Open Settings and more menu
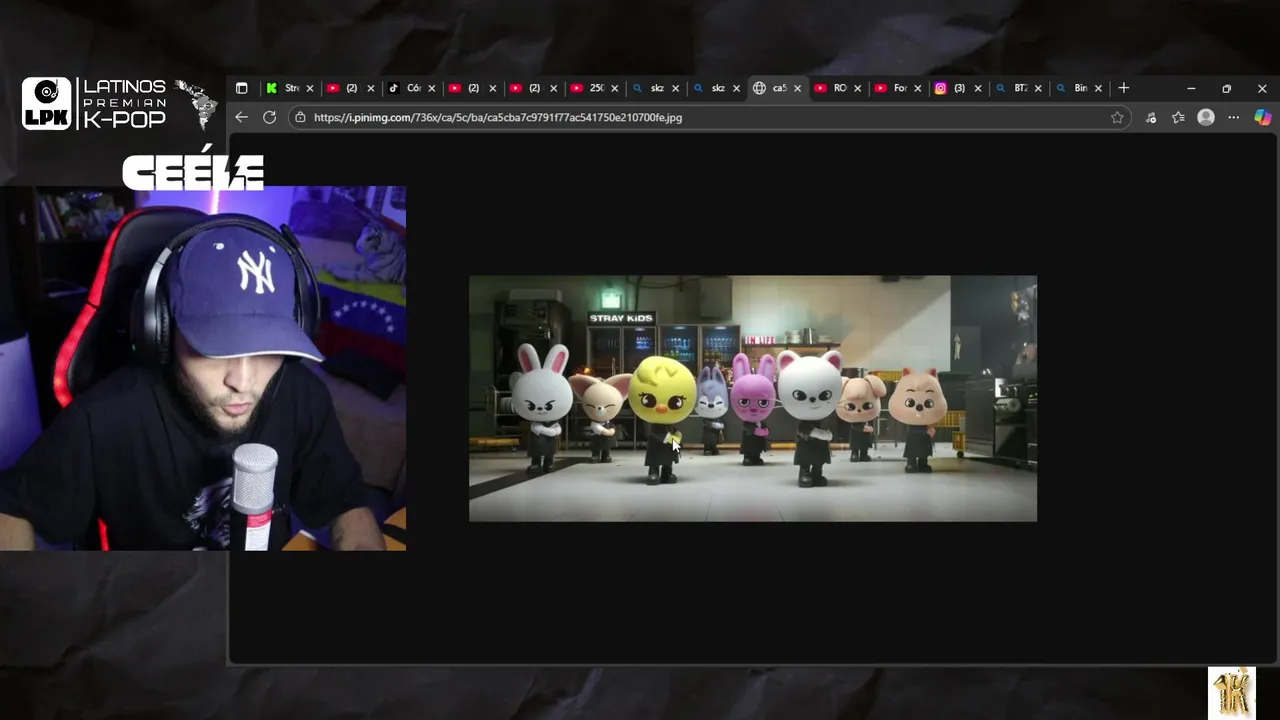This screenshot has width=1280, height=720. [1233, 117]
